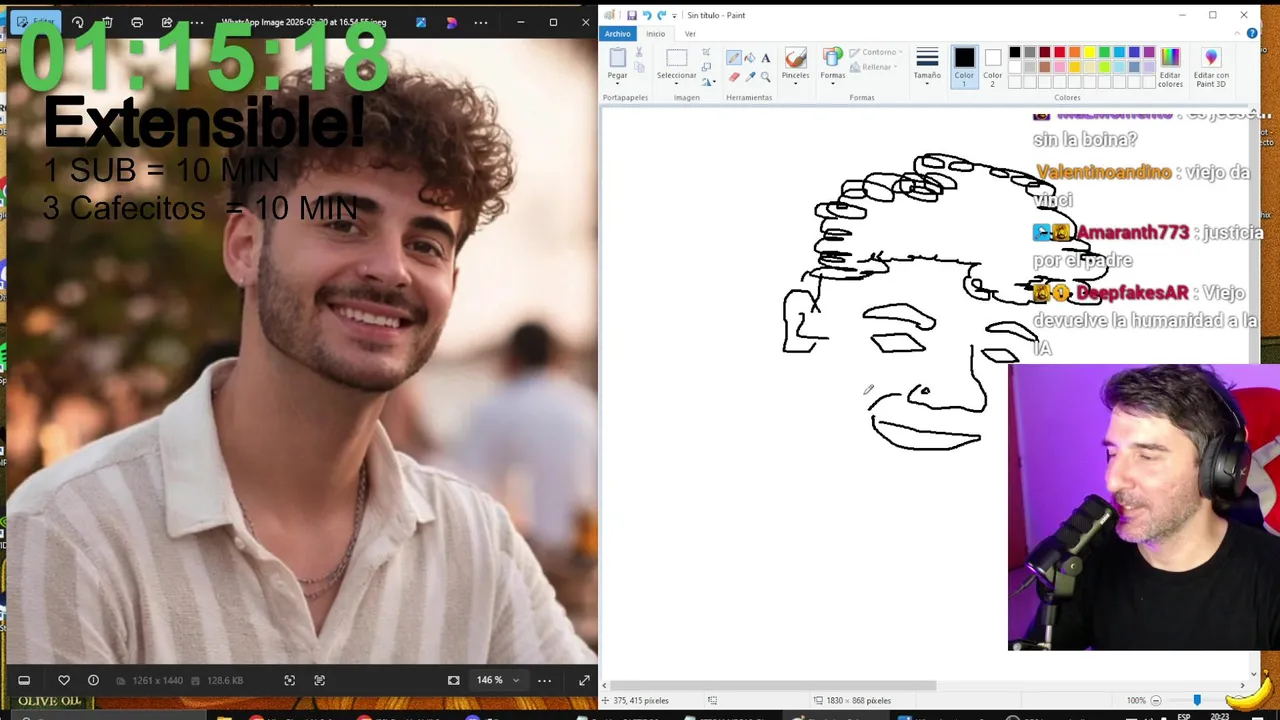Select the Text tool in Paint
This screenshot has width=1280, height=720.
pos(766,58)
